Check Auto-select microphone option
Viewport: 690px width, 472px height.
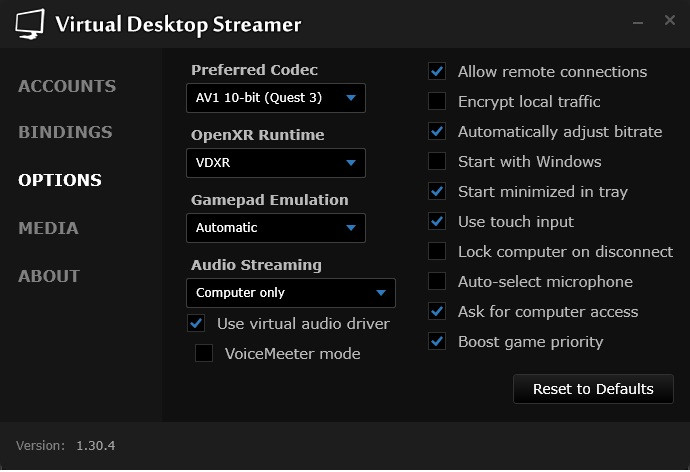pos(437,281)
